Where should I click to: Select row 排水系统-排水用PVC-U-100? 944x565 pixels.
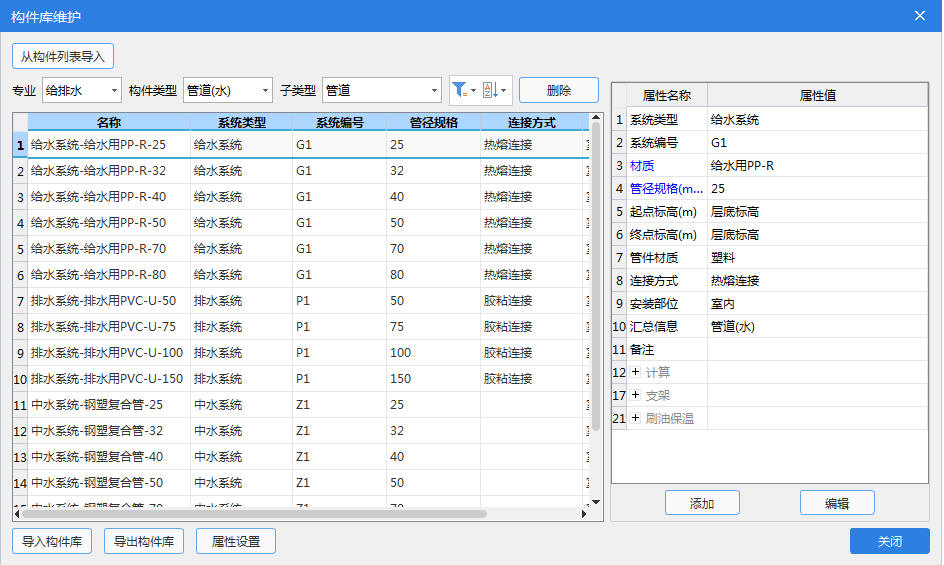(x=107, y=353)
